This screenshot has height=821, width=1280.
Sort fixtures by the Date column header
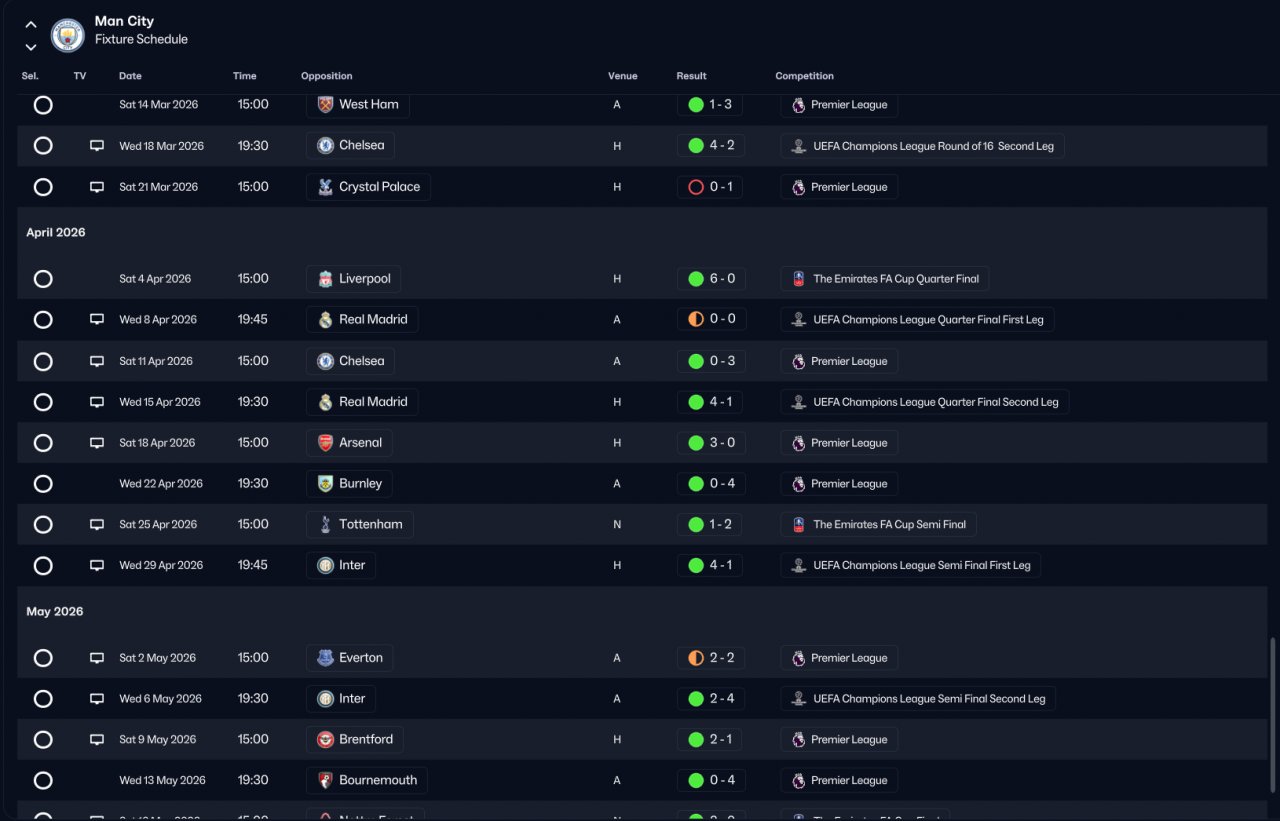point(130,76)
